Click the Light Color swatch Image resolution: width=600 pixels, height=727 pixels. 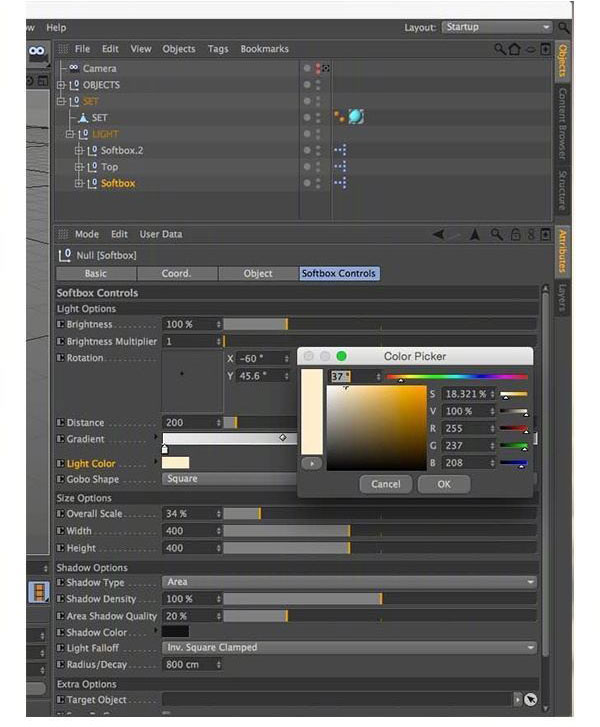coord(175,463)
